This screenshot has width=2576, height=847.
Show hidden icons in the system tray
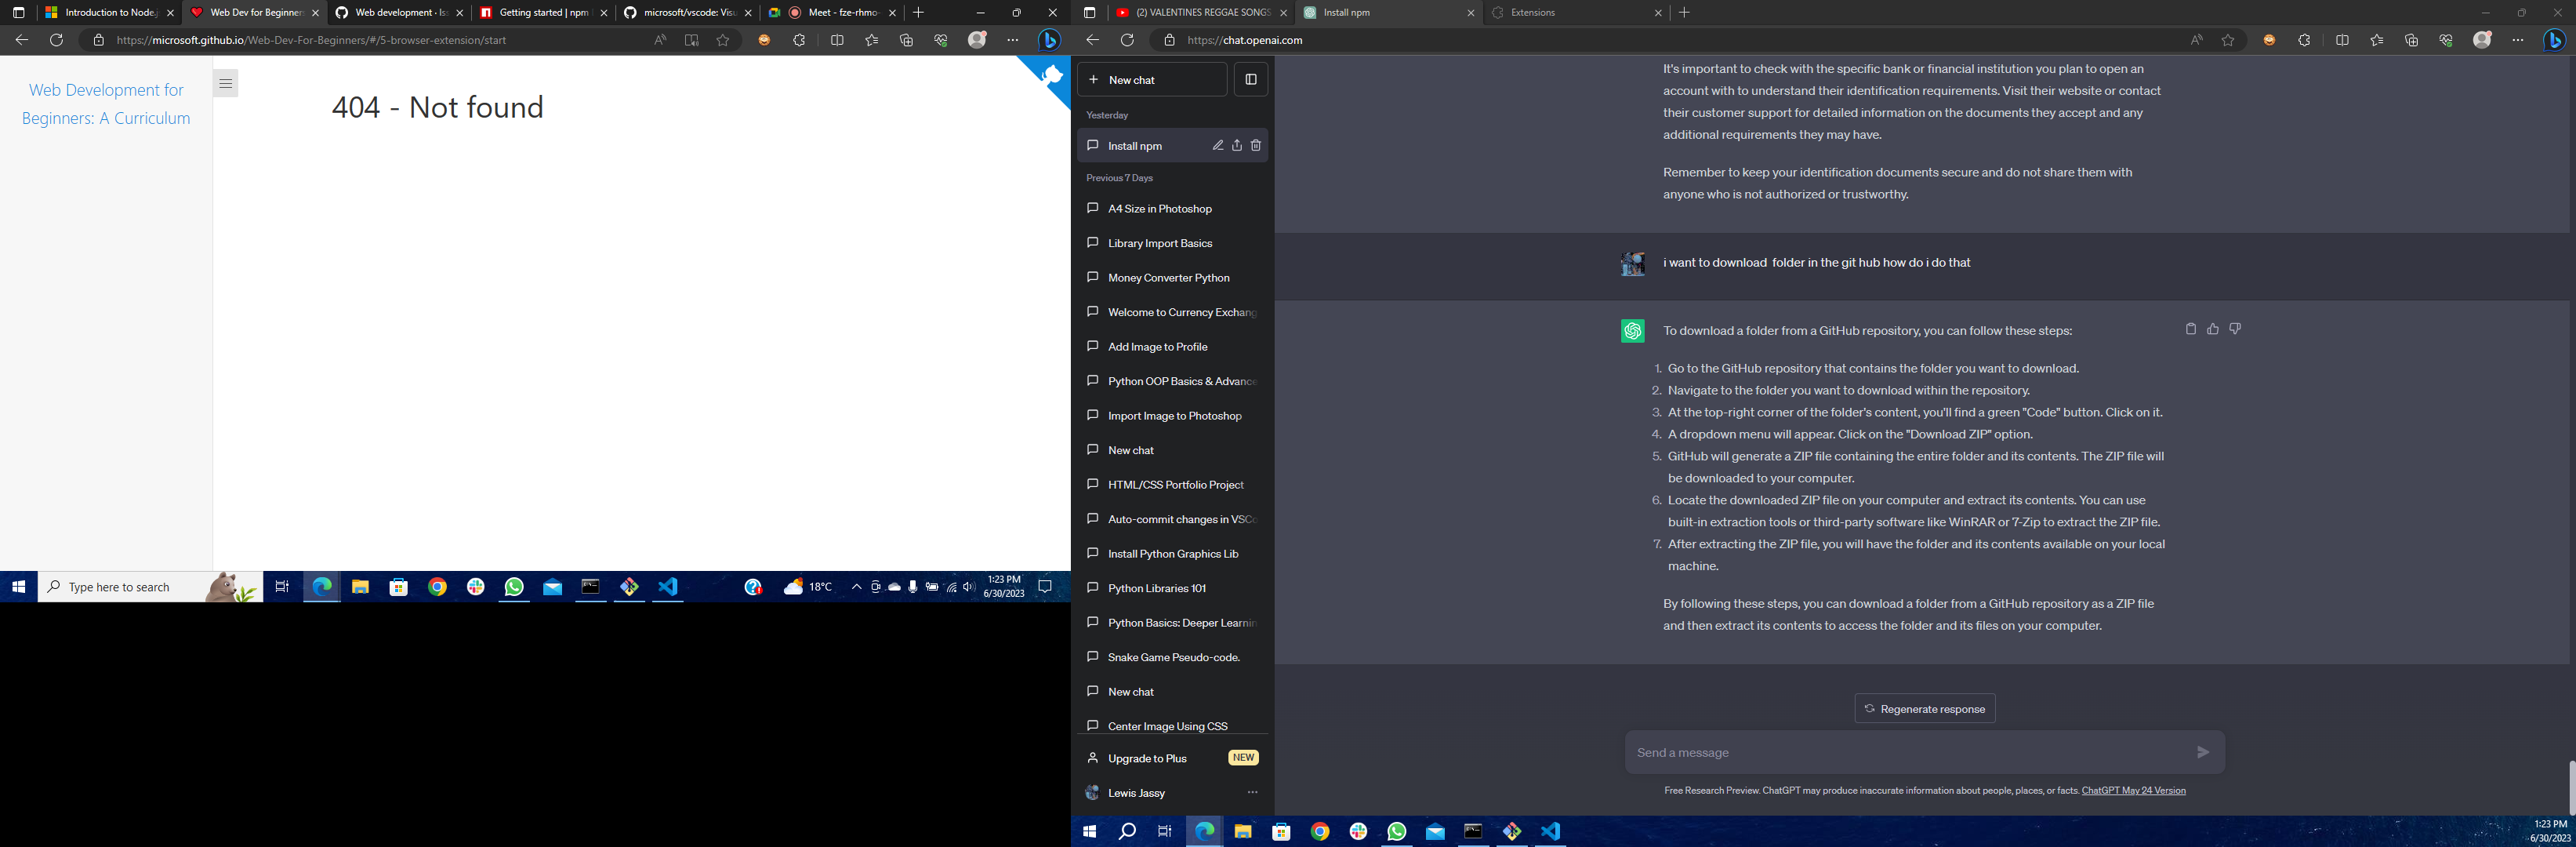pos(856,587)
